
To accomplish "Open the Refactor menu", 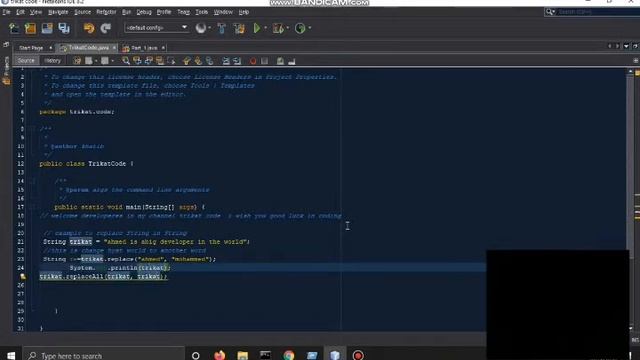I will tap(106, 12).
